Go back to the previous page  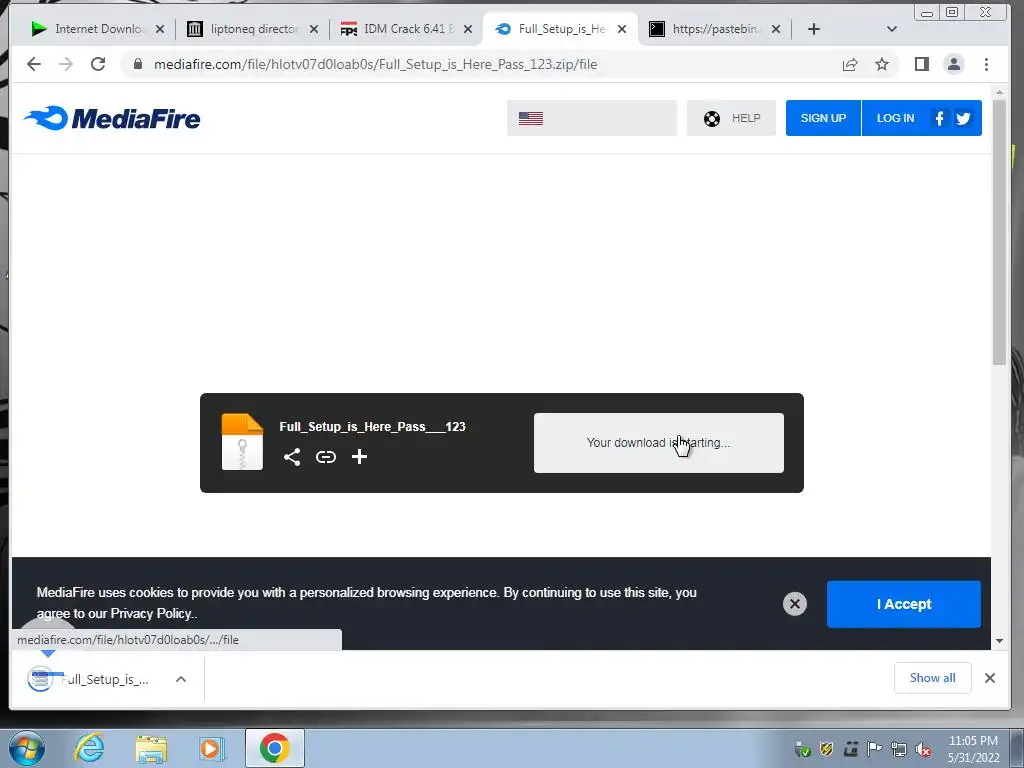(x=34, y=64)
